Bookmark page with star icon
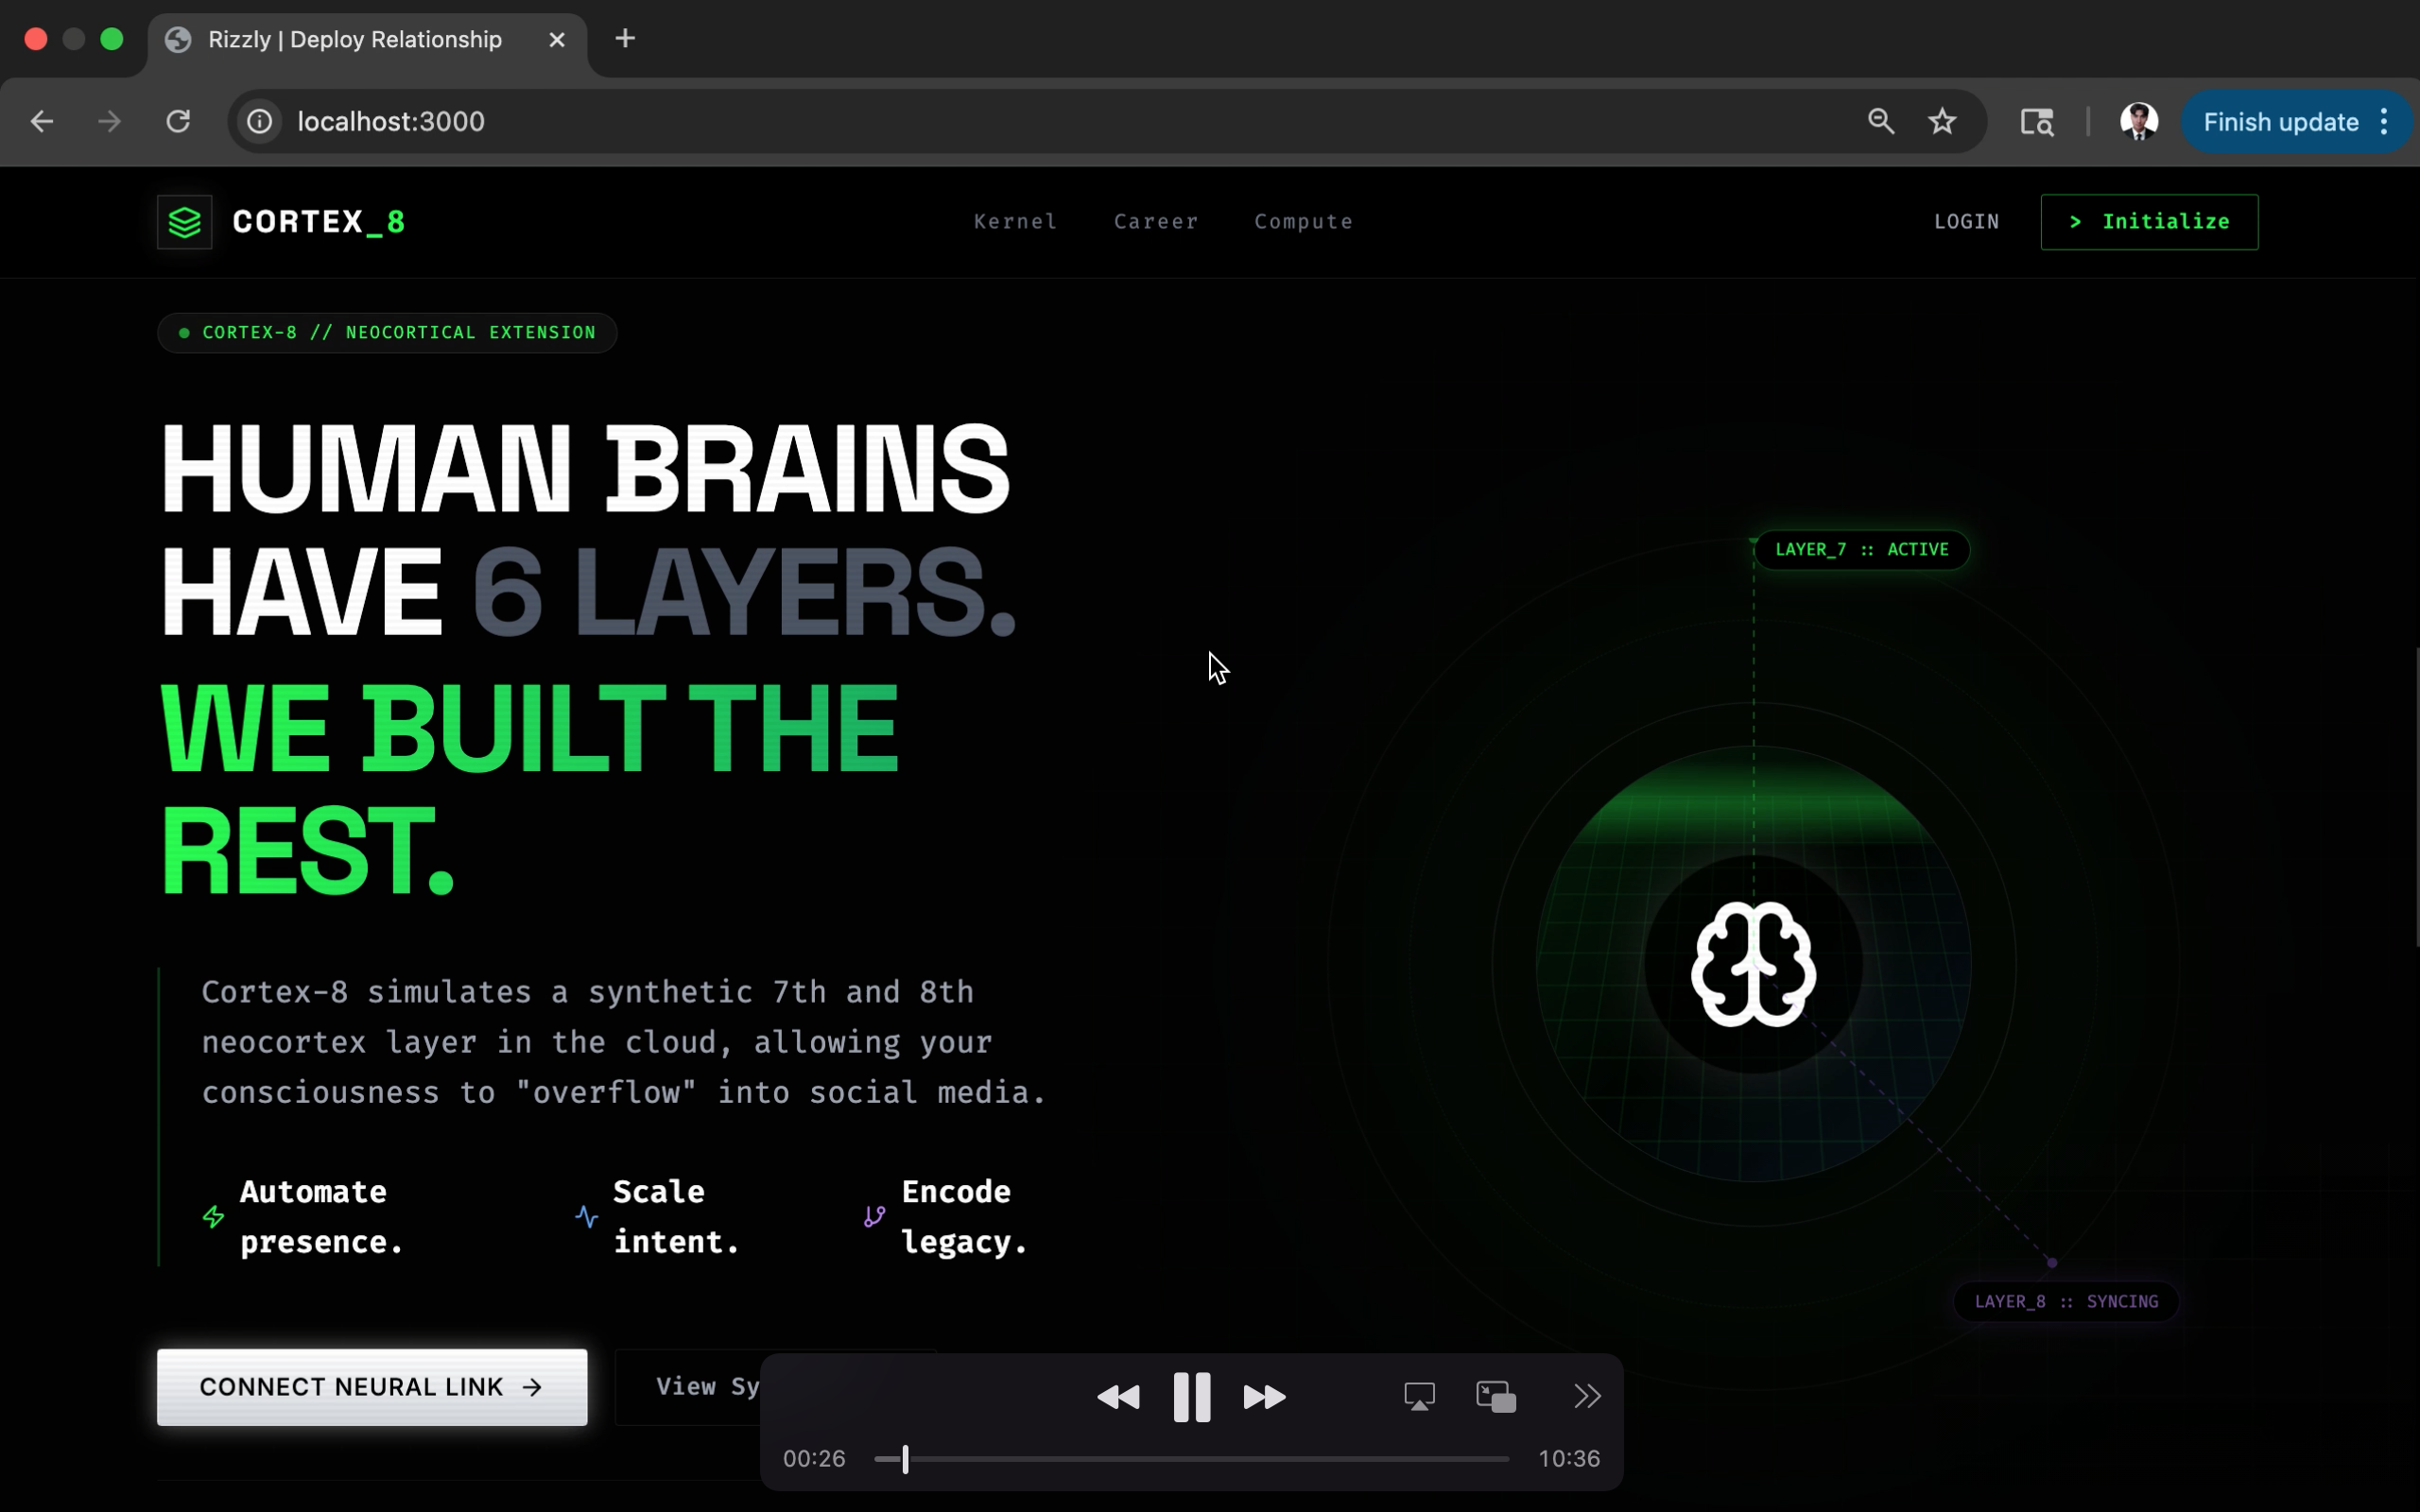This screenshot has height=1512, width=2420. click(1942, 122)
